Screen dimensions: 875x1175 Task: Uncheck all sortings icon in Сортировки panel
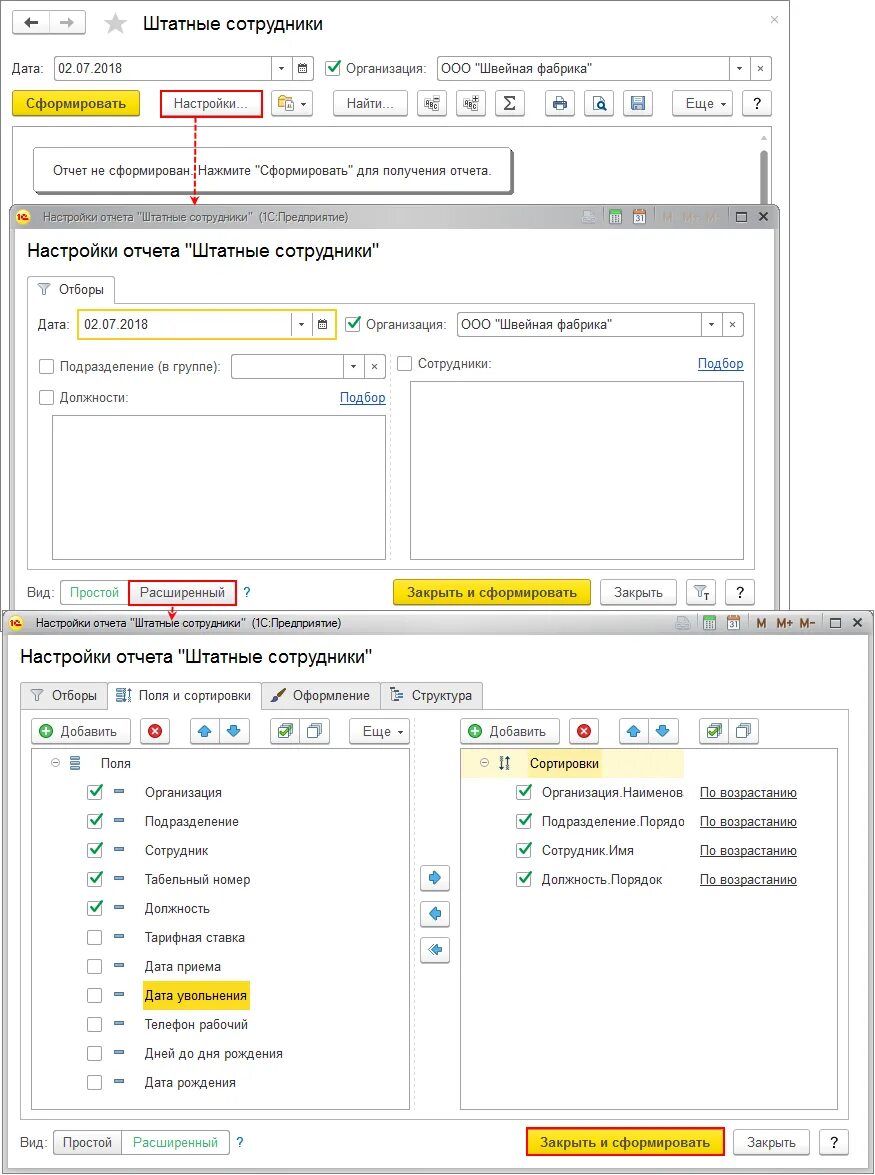point(743,731)
